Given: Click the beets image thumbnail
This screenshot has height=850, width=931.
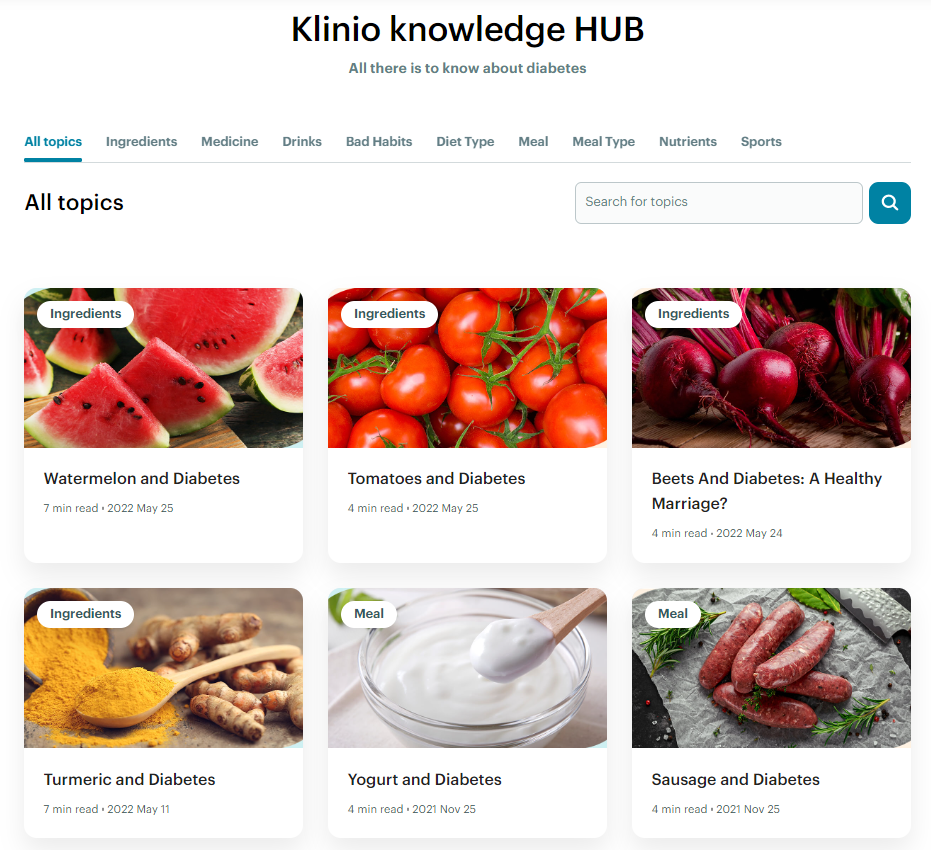Looking at the screenshot, I should click(771, 368).
